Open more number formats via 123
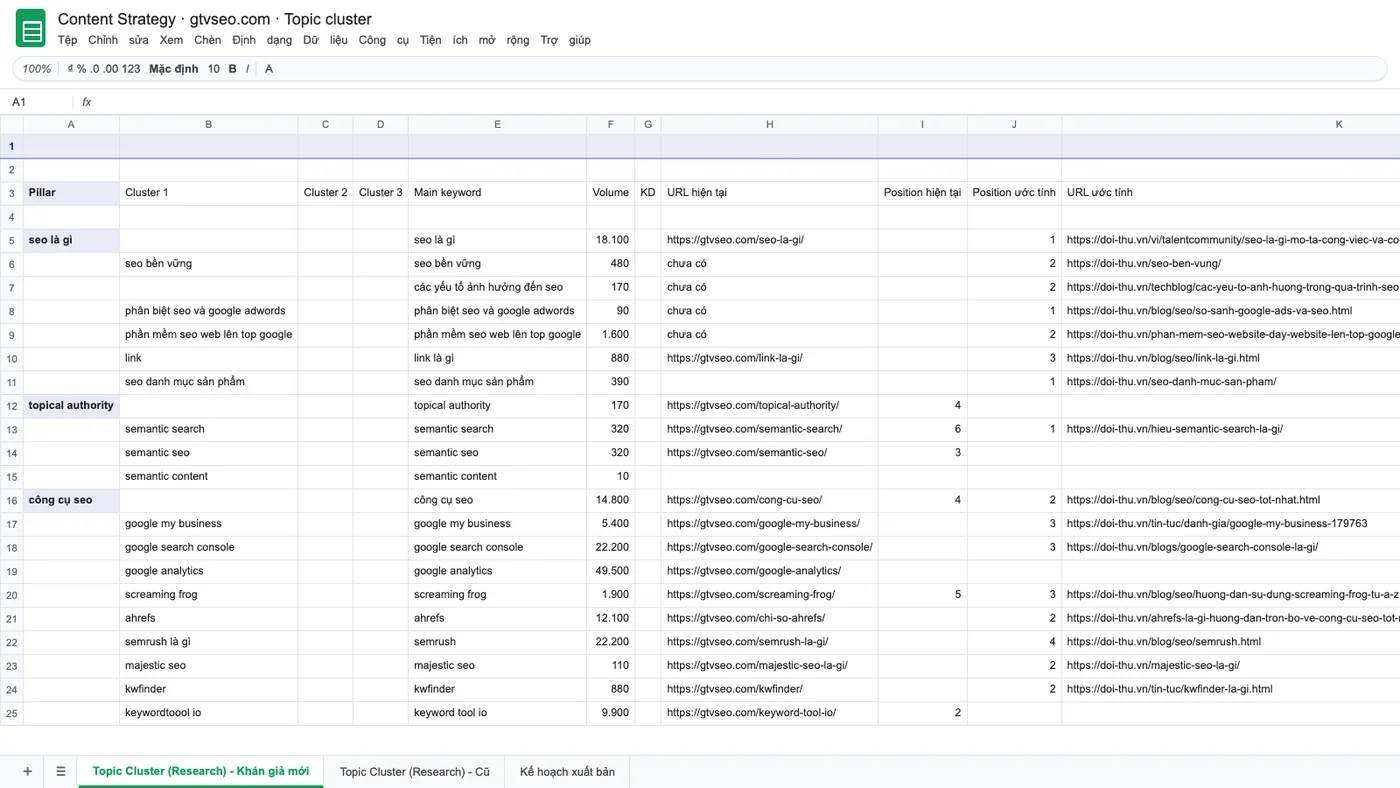Screen dimensions: 1400x788 (131, 69)
